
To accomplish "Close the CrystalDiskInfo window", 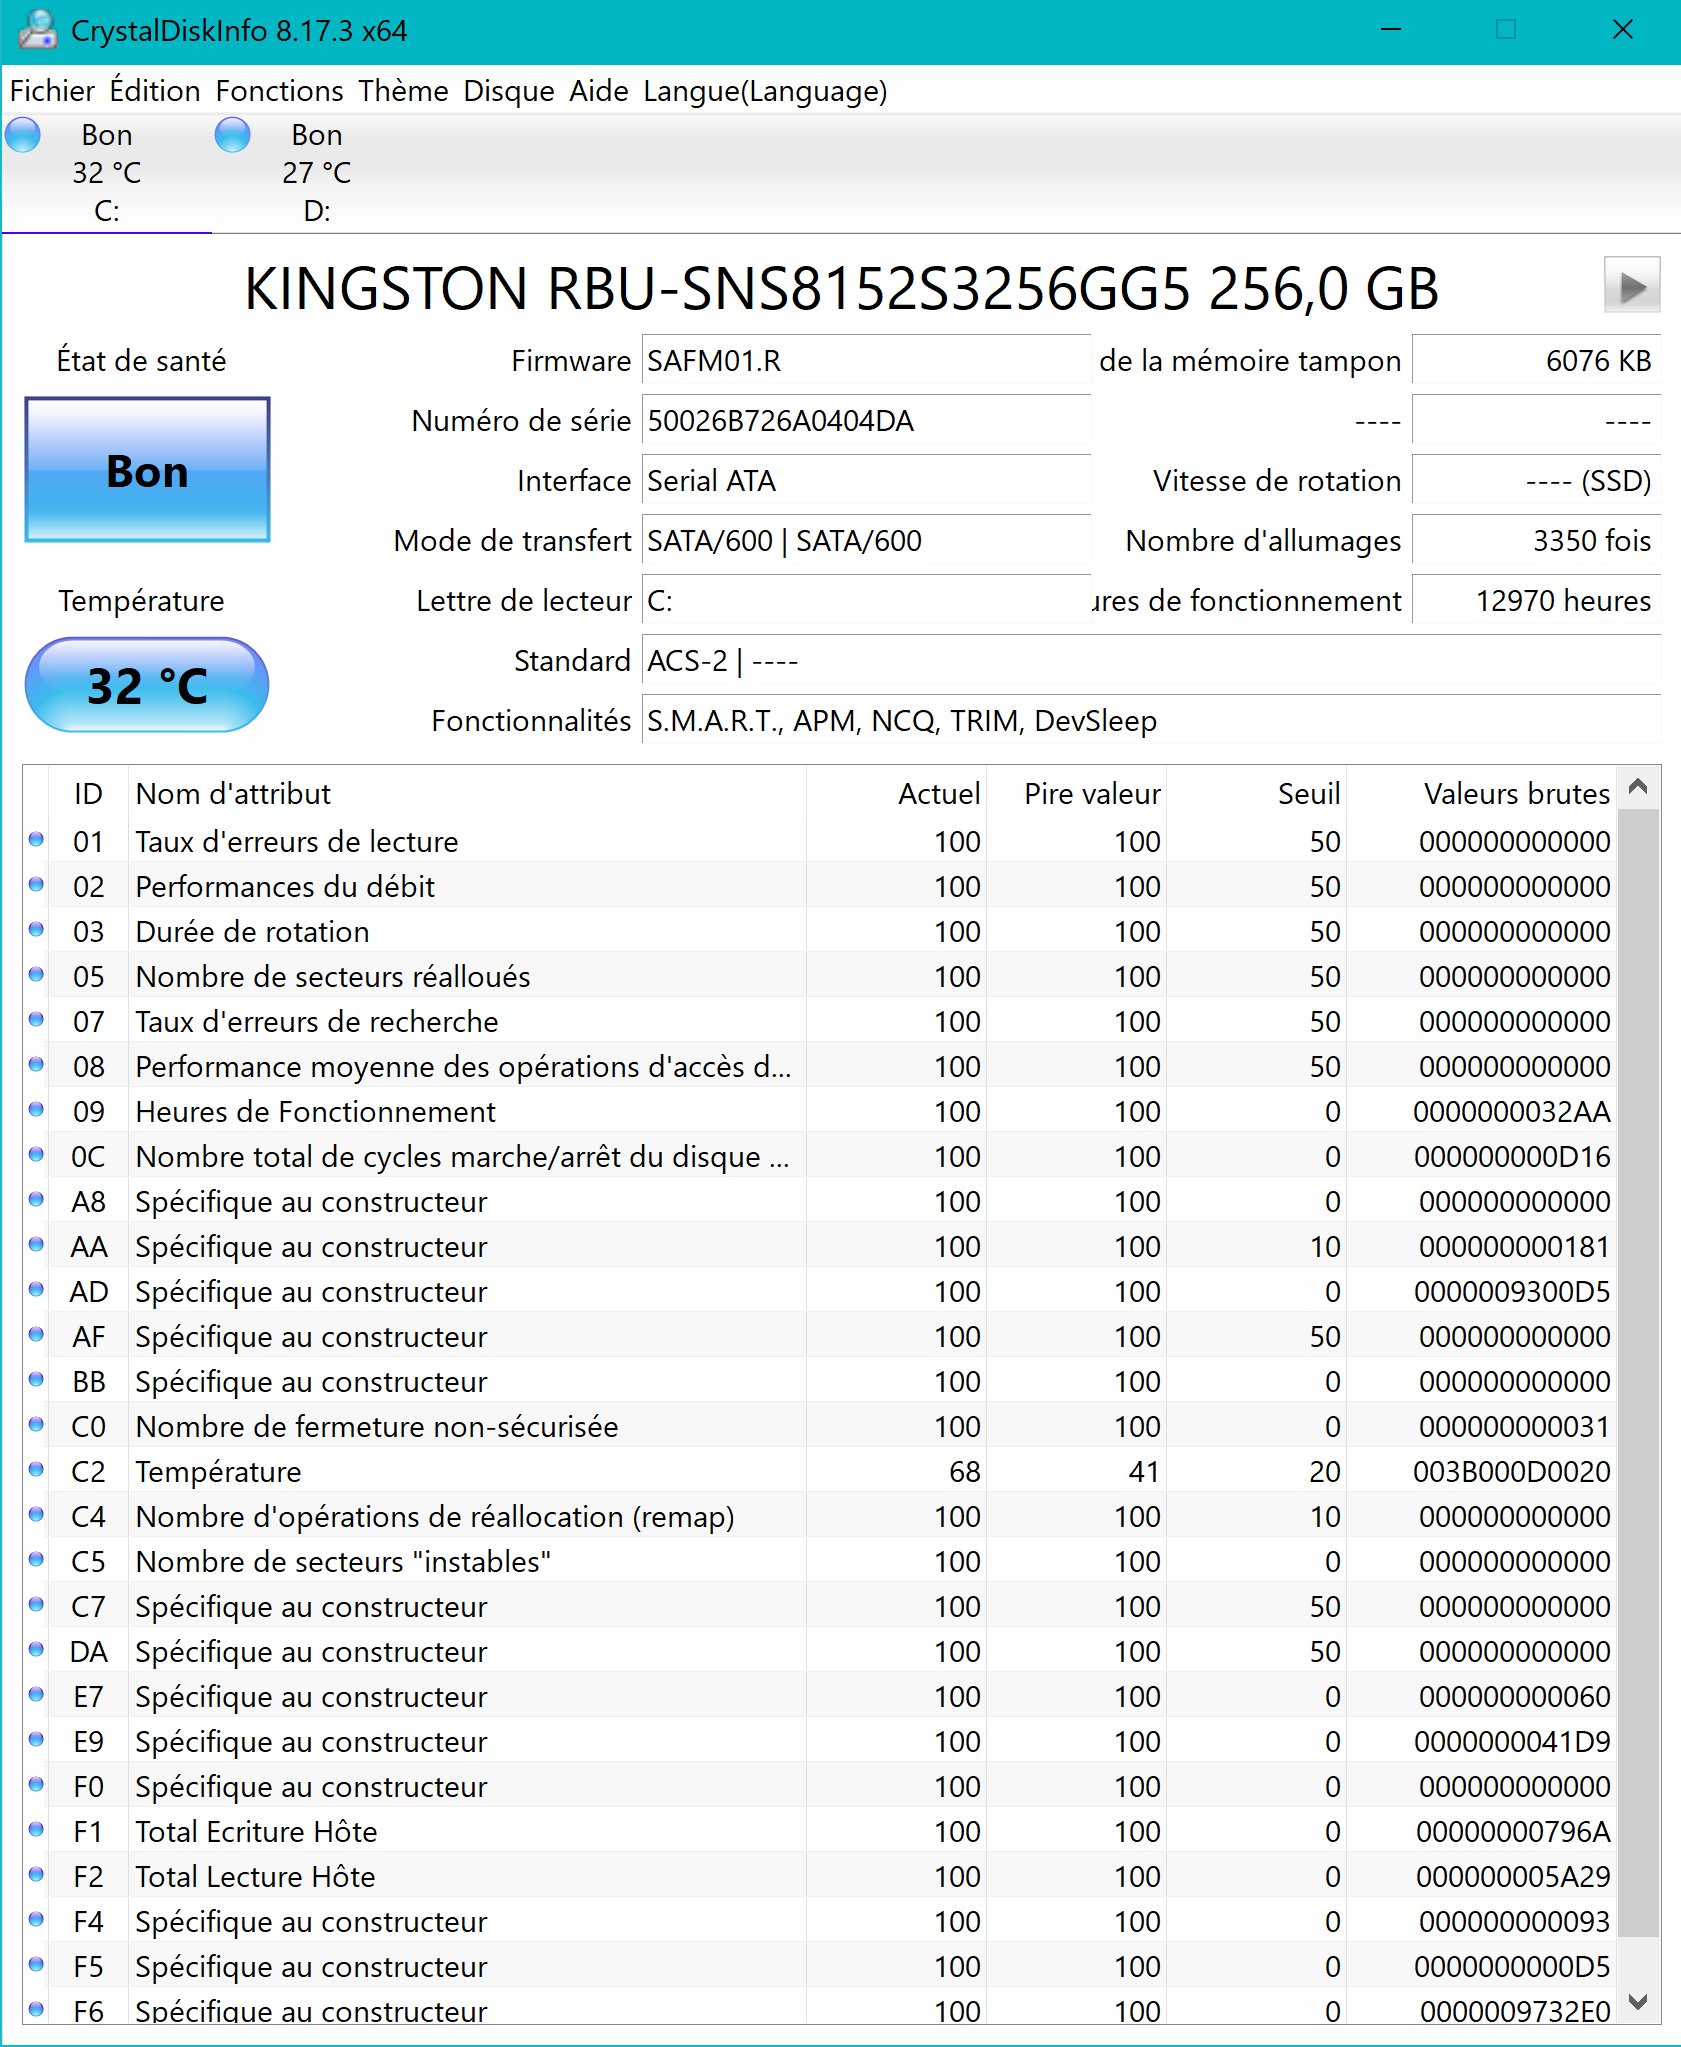I will point(1622,30).
